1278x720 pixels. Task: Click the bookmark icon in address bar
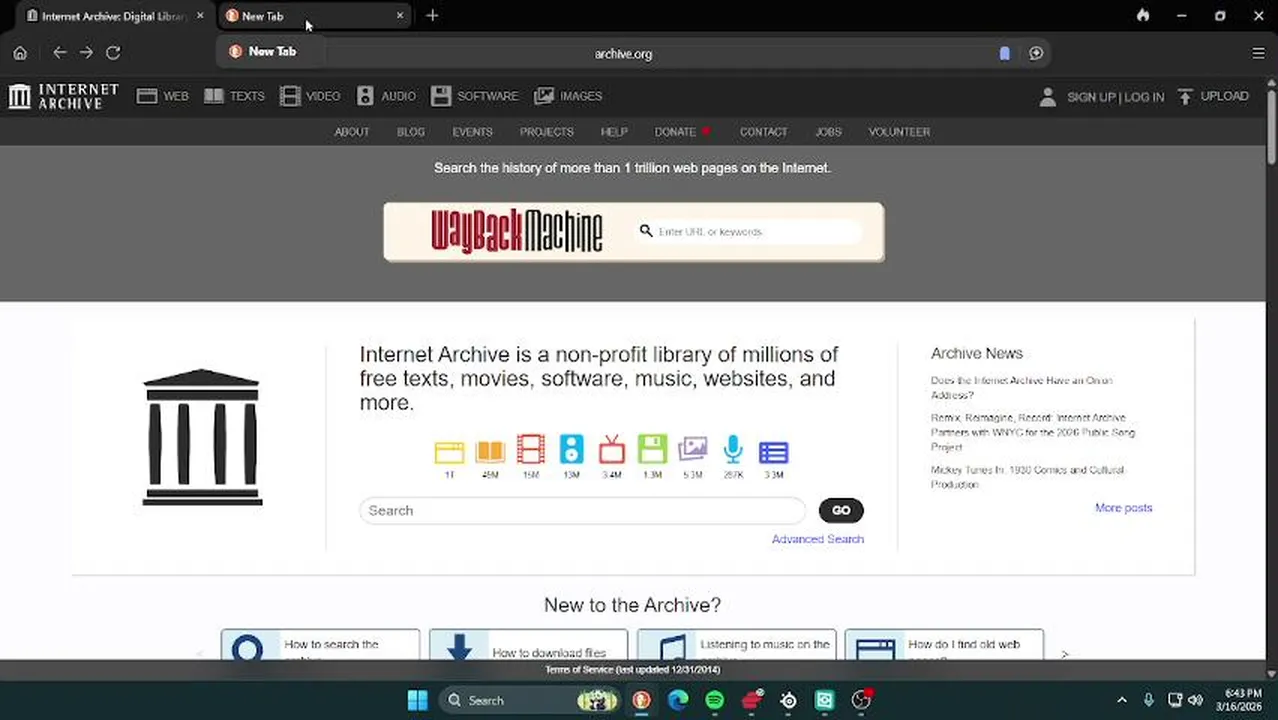[x=1005, y=54]
